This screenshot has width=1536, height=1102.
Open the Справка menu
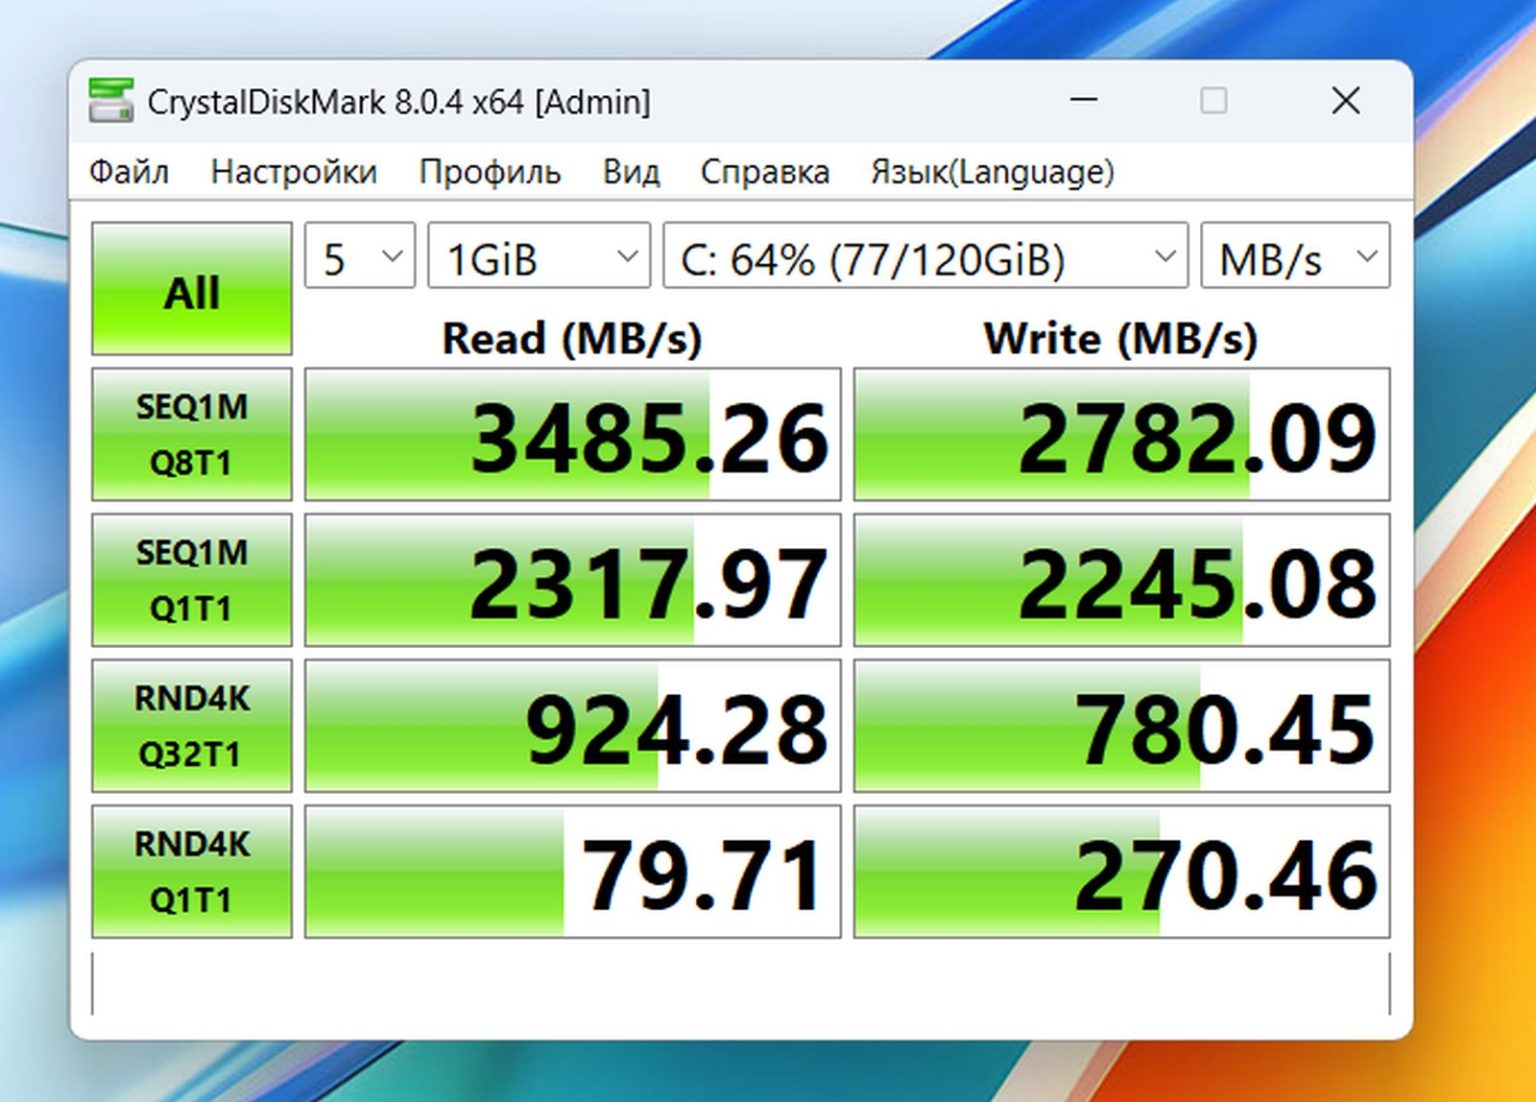coord(765,172)
